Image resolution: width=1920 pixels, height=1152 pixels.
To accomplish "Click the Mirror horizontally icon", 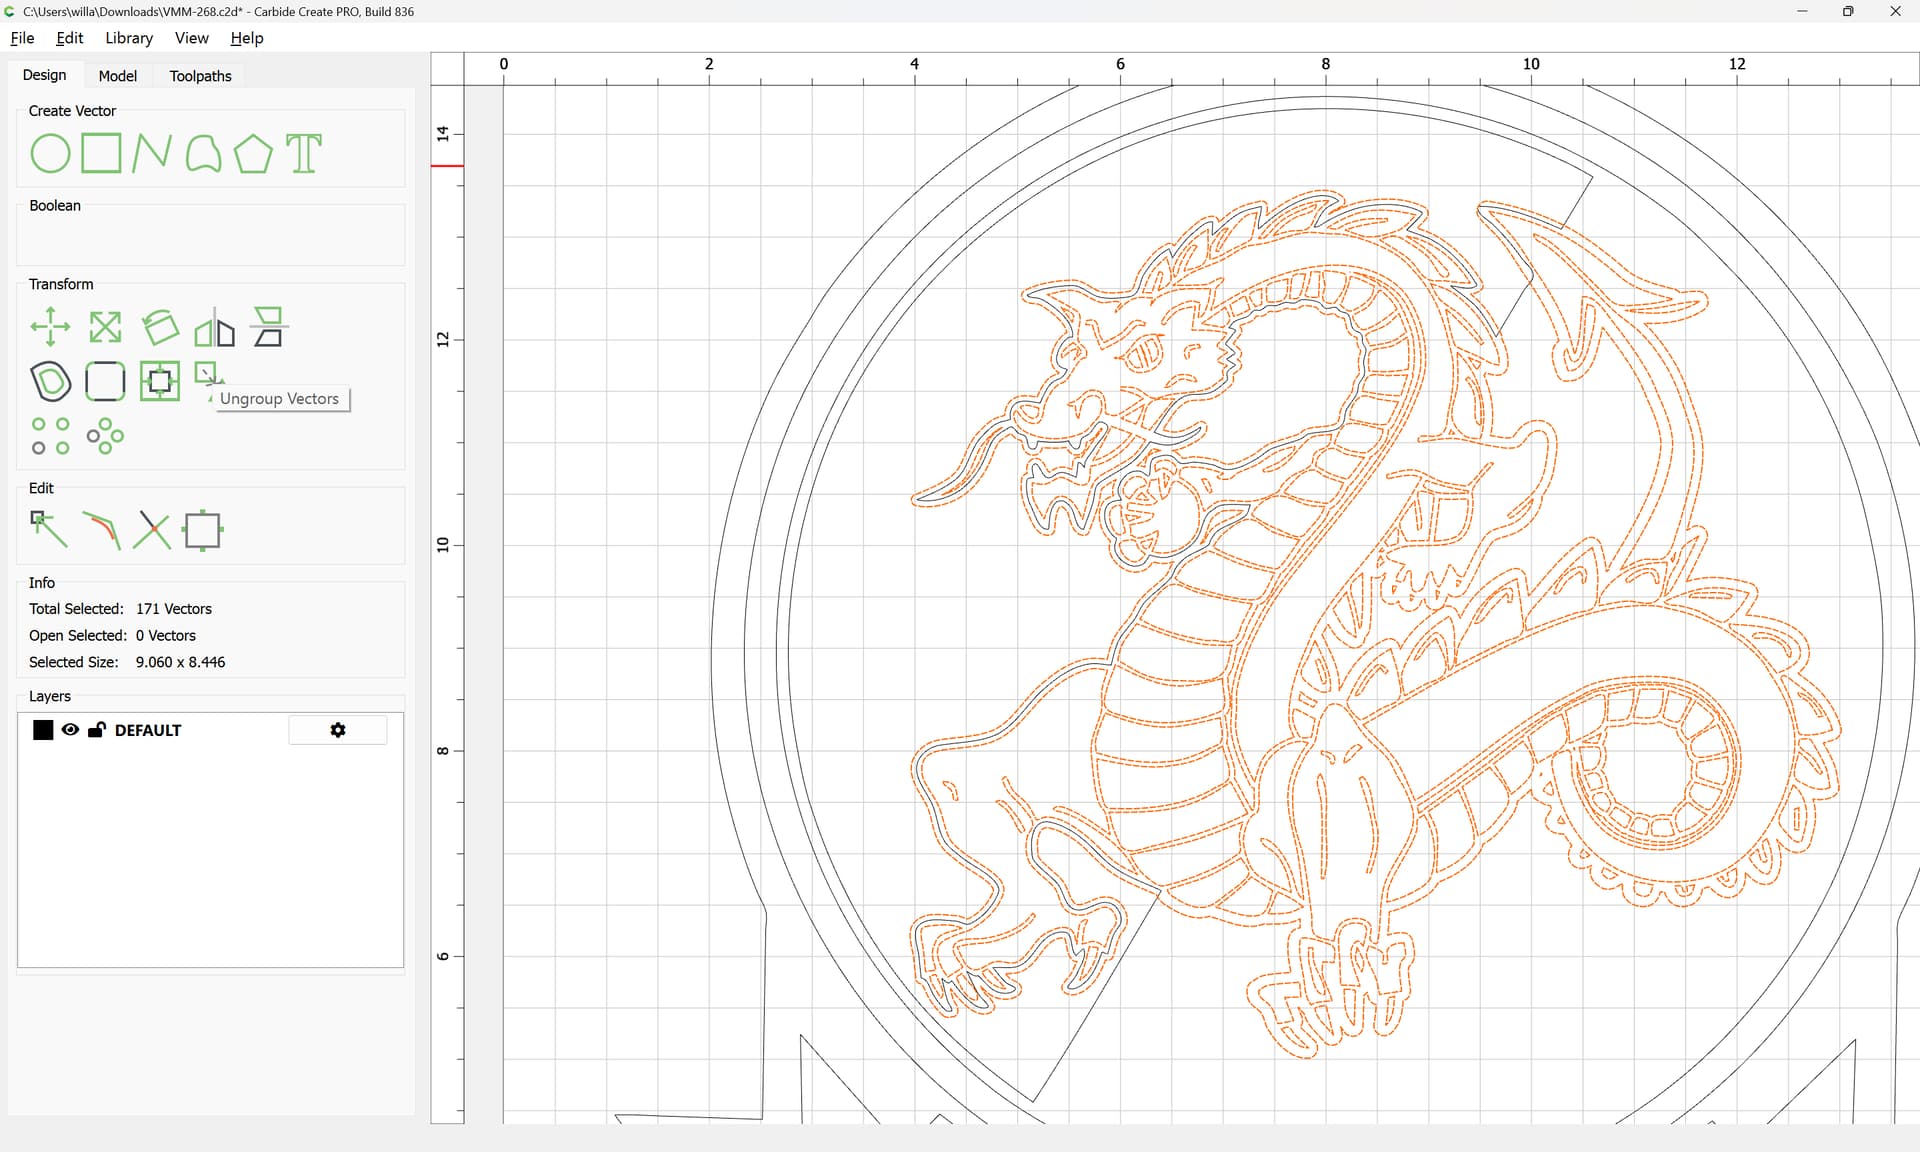I will 214,327.
